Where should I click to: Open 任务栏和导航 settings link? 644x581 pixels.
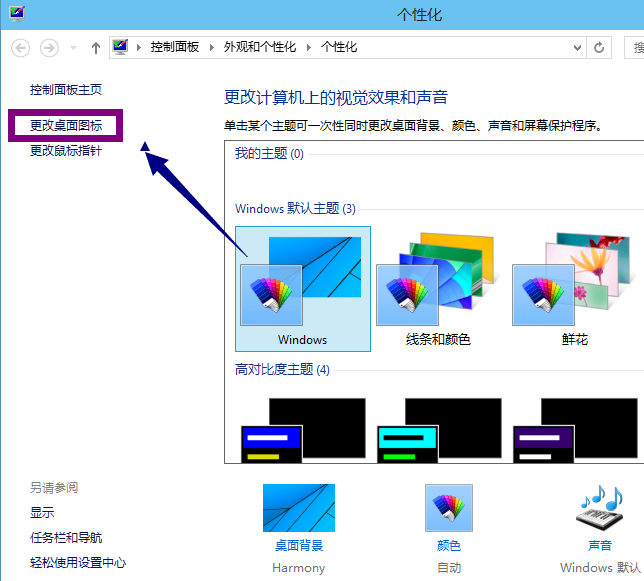tap(66, 538)
